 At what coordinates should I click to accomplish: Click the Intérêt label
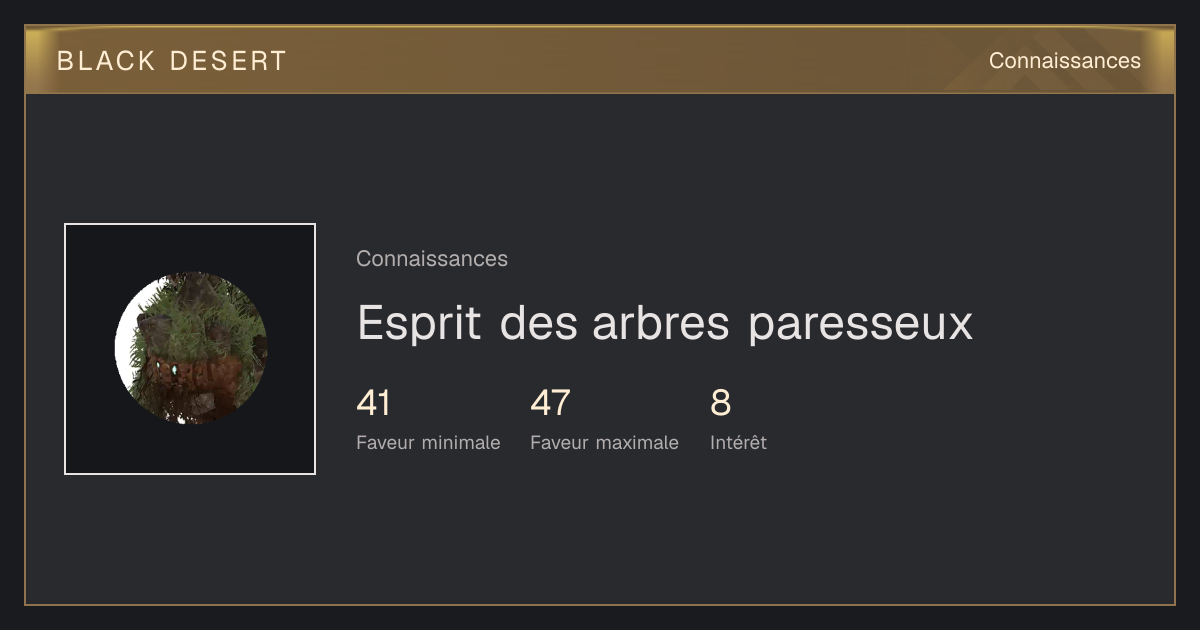click(x=738, y=442)
